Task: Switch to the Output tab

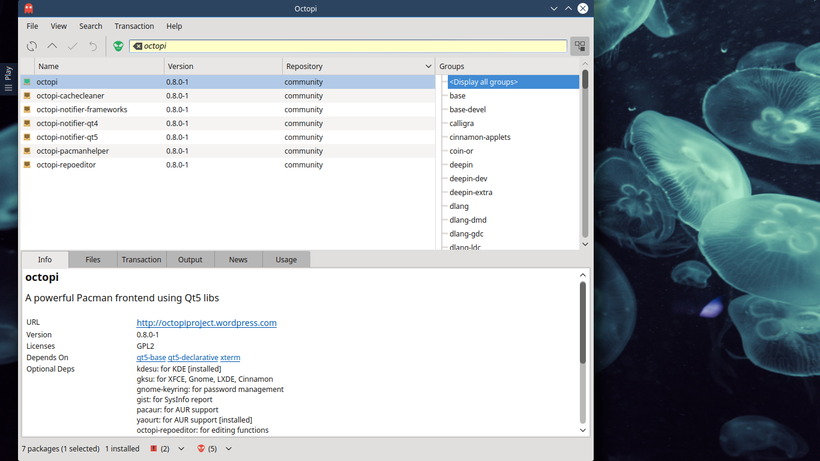Action: point(190,260)
